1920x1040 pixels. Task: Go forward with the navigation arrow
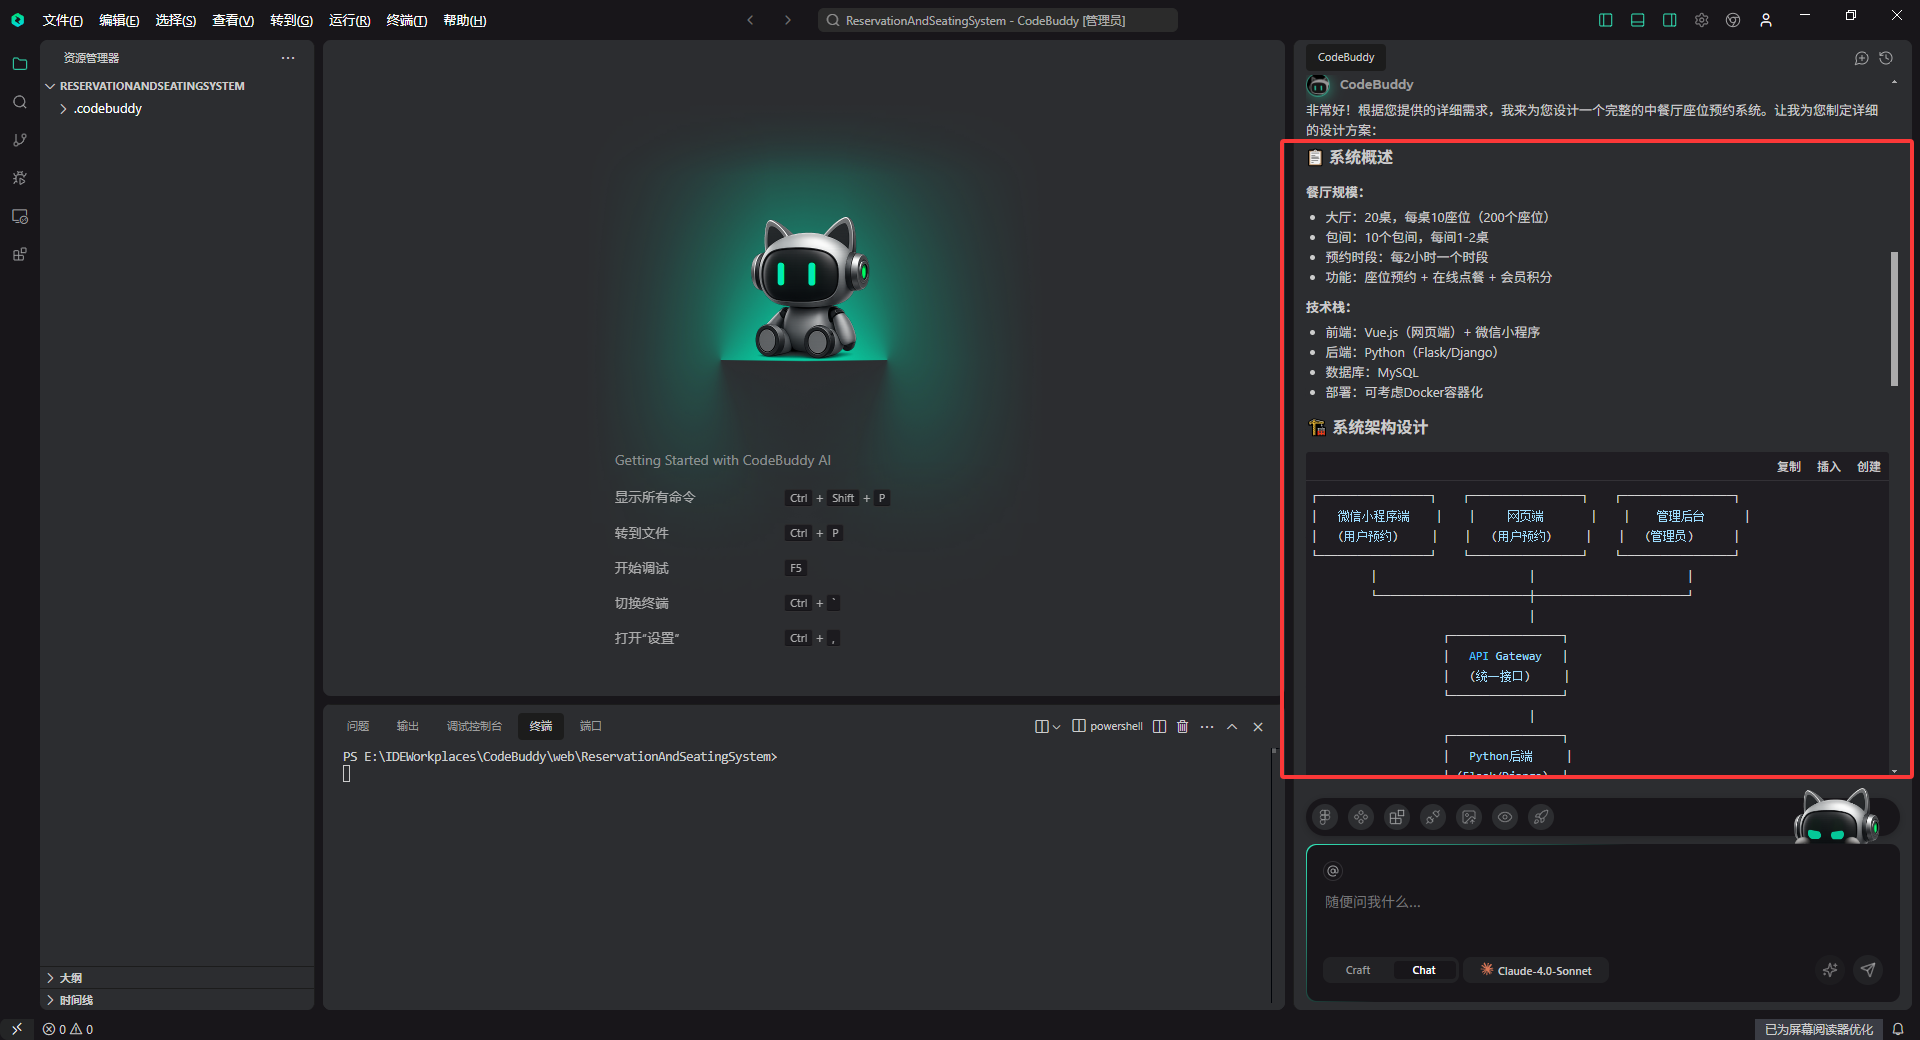(788, 20)
